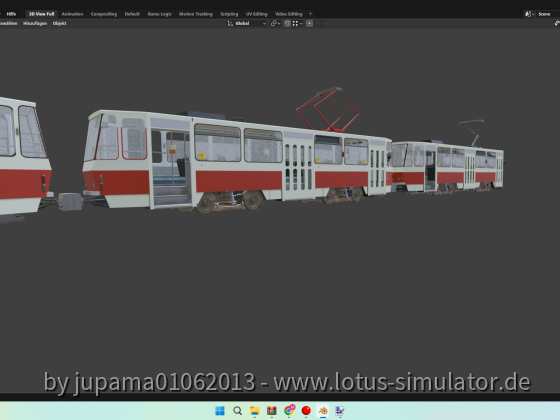Open the snapping options dropdown

(x=298, y=23)
